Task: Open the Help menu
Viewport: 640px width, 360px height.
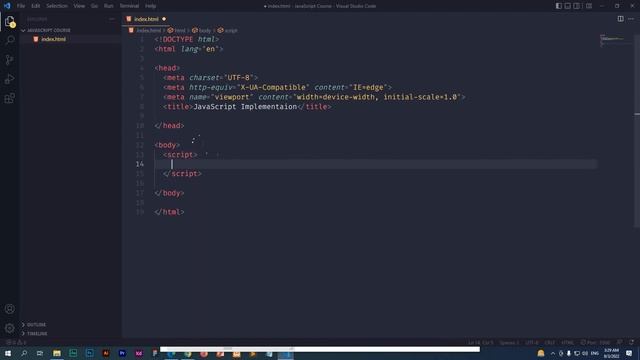Action: tap(151, 6)
